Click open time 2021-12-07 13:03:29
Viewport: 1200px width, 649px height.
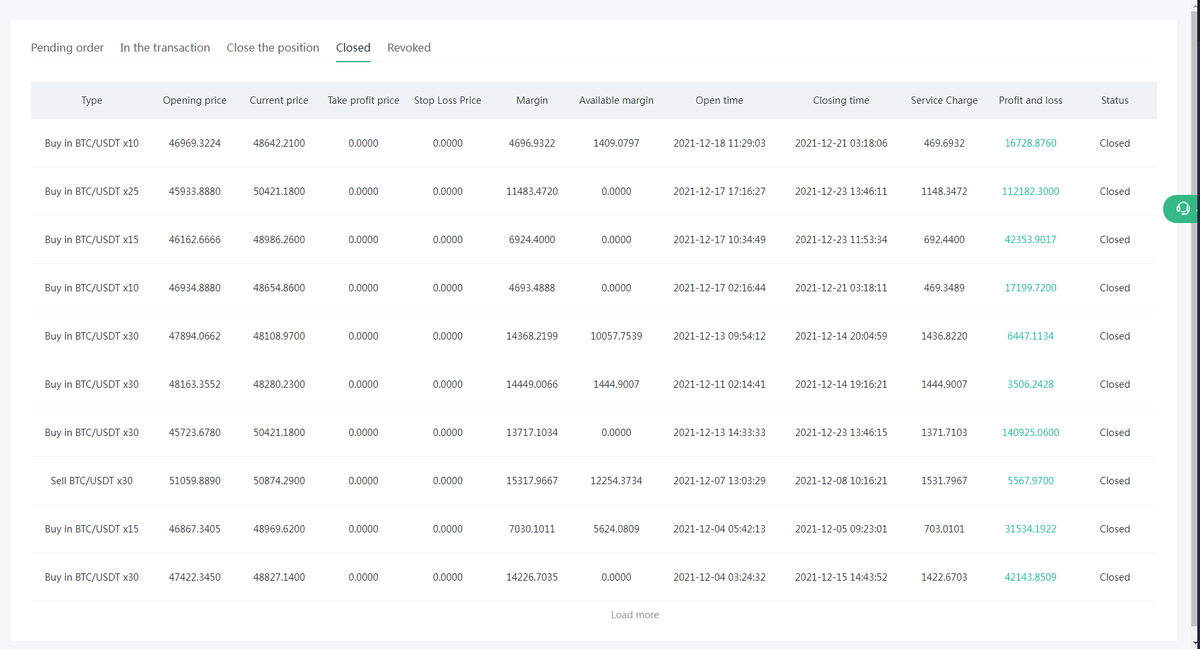pyautogui.click(x=719, y=481)
